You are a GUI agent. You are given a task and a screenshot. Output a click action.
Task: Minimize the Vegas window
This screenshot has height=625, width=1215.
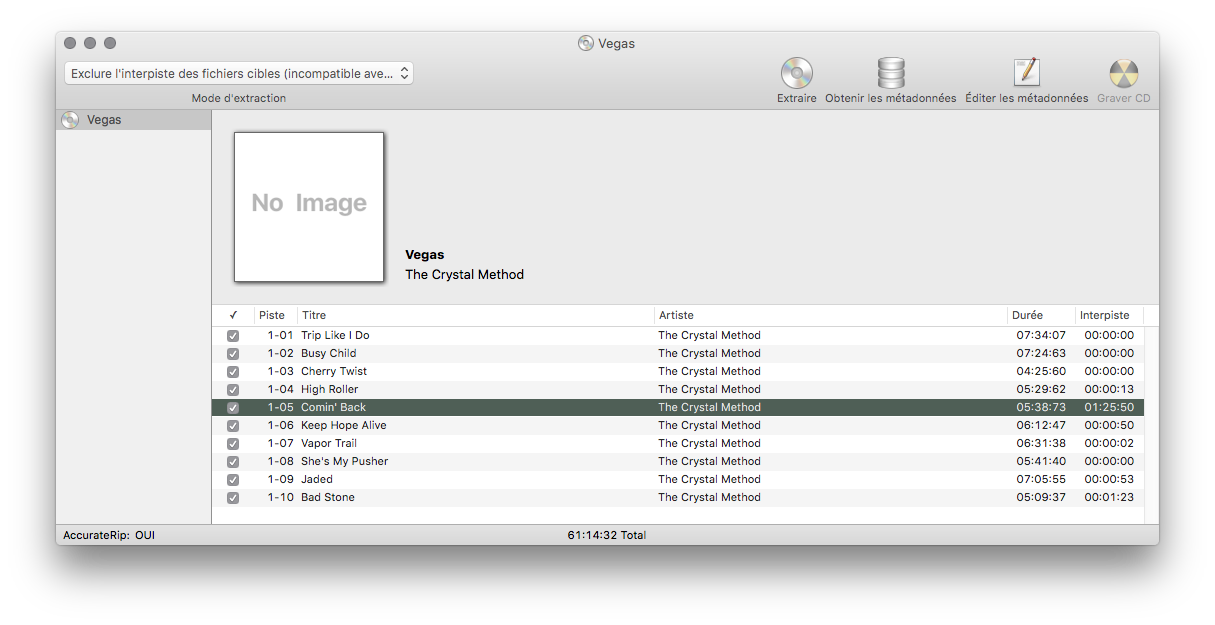click(x=90, y=43)
